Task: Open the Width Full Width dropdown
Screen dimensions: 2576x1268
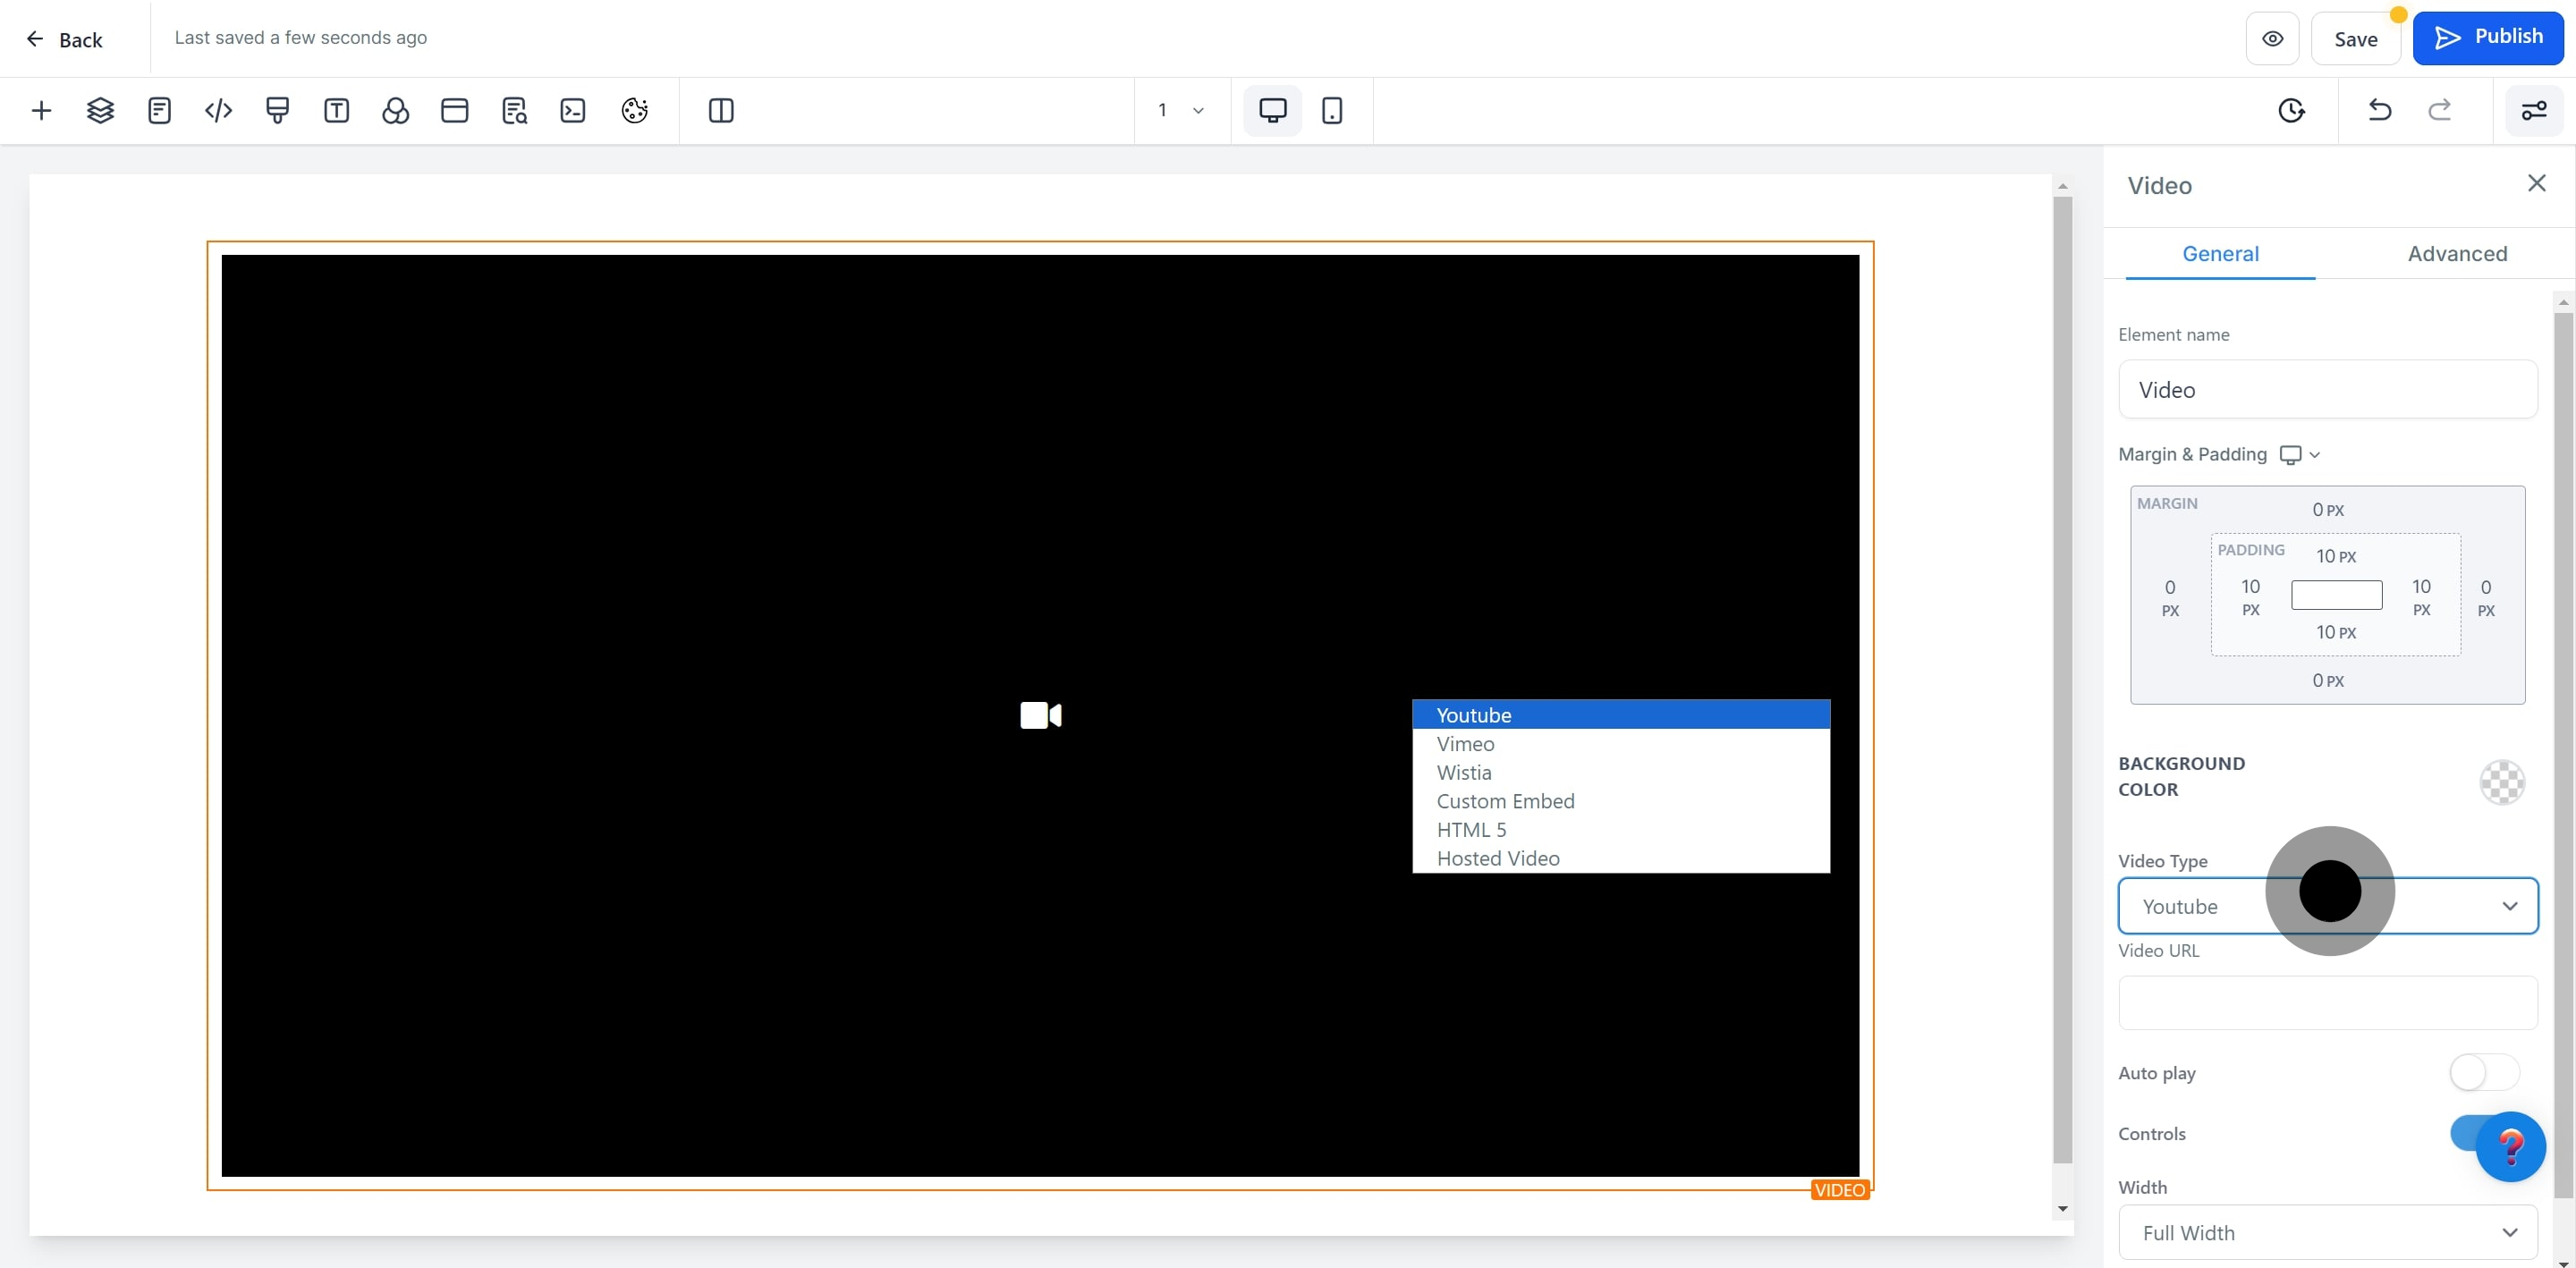Action: [2327, 1232]
